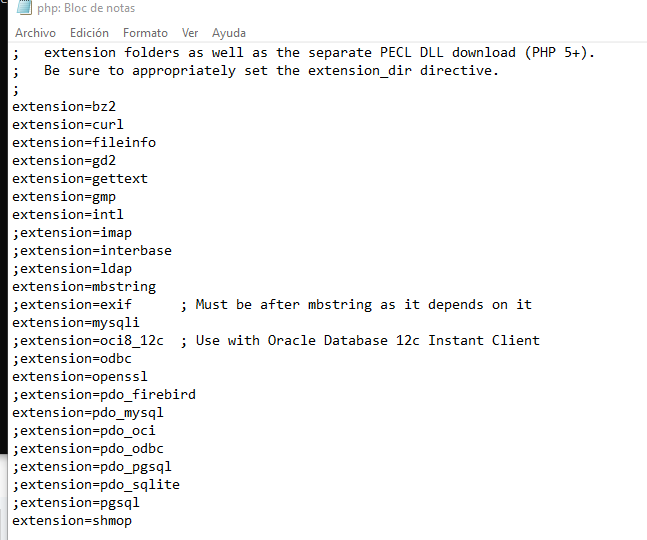Click the extension=openssl line
The image size is (647, 540).
click(80, 377)
